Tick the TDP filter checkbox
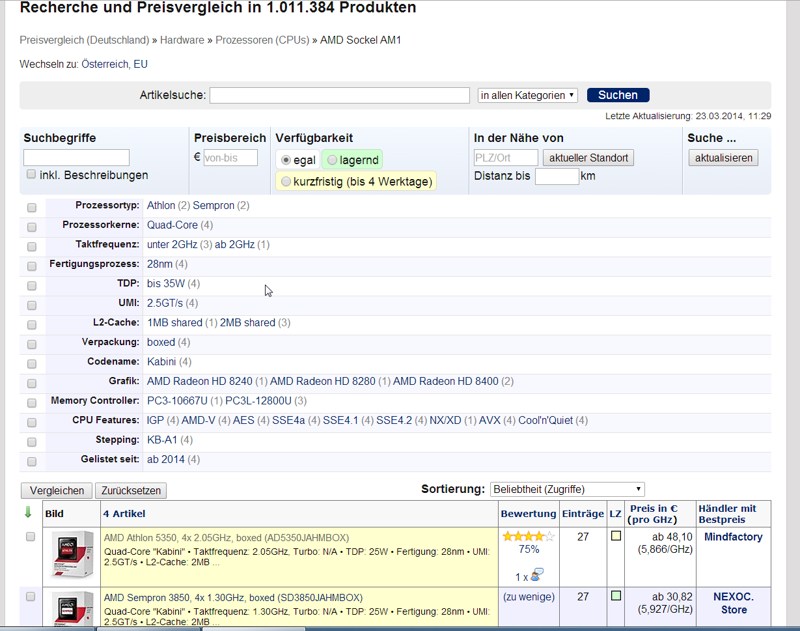800x631 pixels. coord(32,286)
